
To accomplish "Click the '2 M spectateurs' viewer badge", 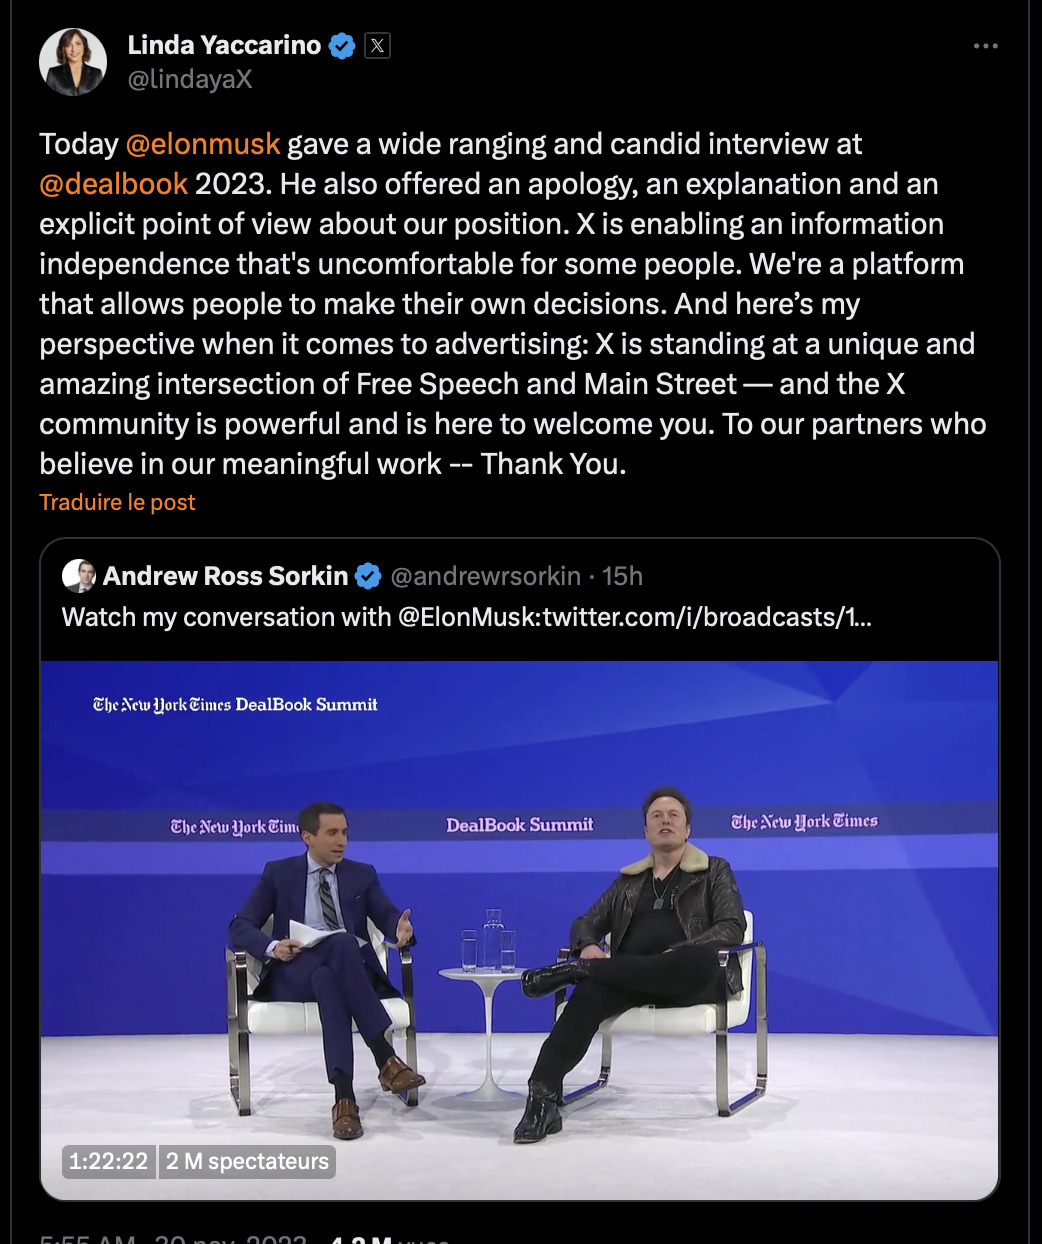I will point(247,1161).
